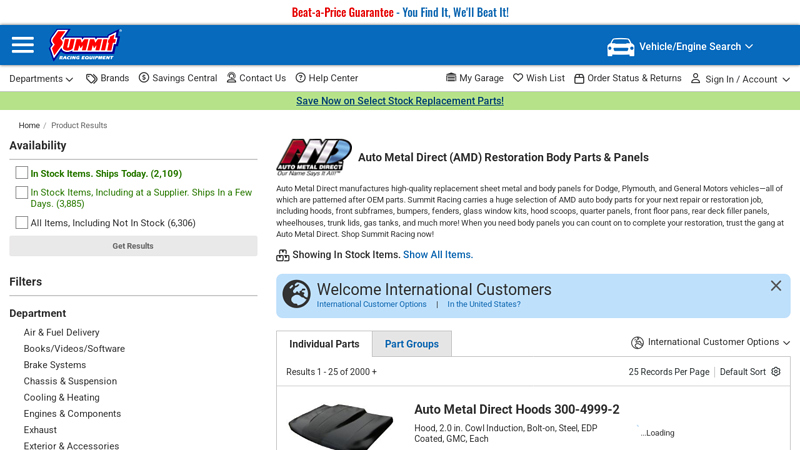The height and width of the screenshot is (450, 800).
Task: Click Results 1 - 25 of 2000+ text
Action: 332,372
